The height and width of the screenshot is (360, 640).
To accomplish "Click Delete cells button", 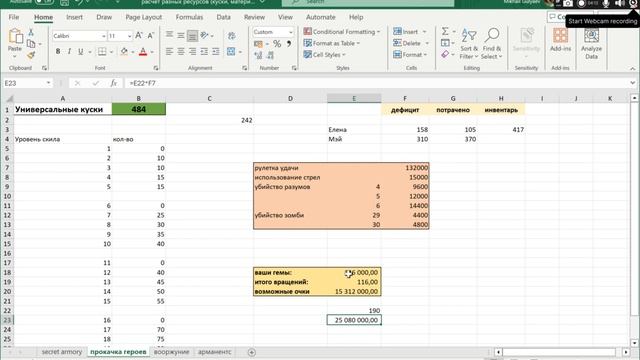I will (407, 43).
